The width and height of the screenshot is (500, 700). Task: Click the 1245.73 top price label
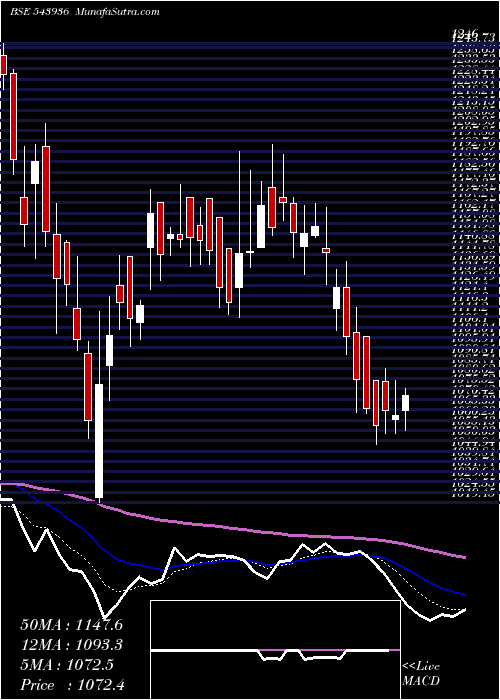pyautogui.click(x=472, y=38)
